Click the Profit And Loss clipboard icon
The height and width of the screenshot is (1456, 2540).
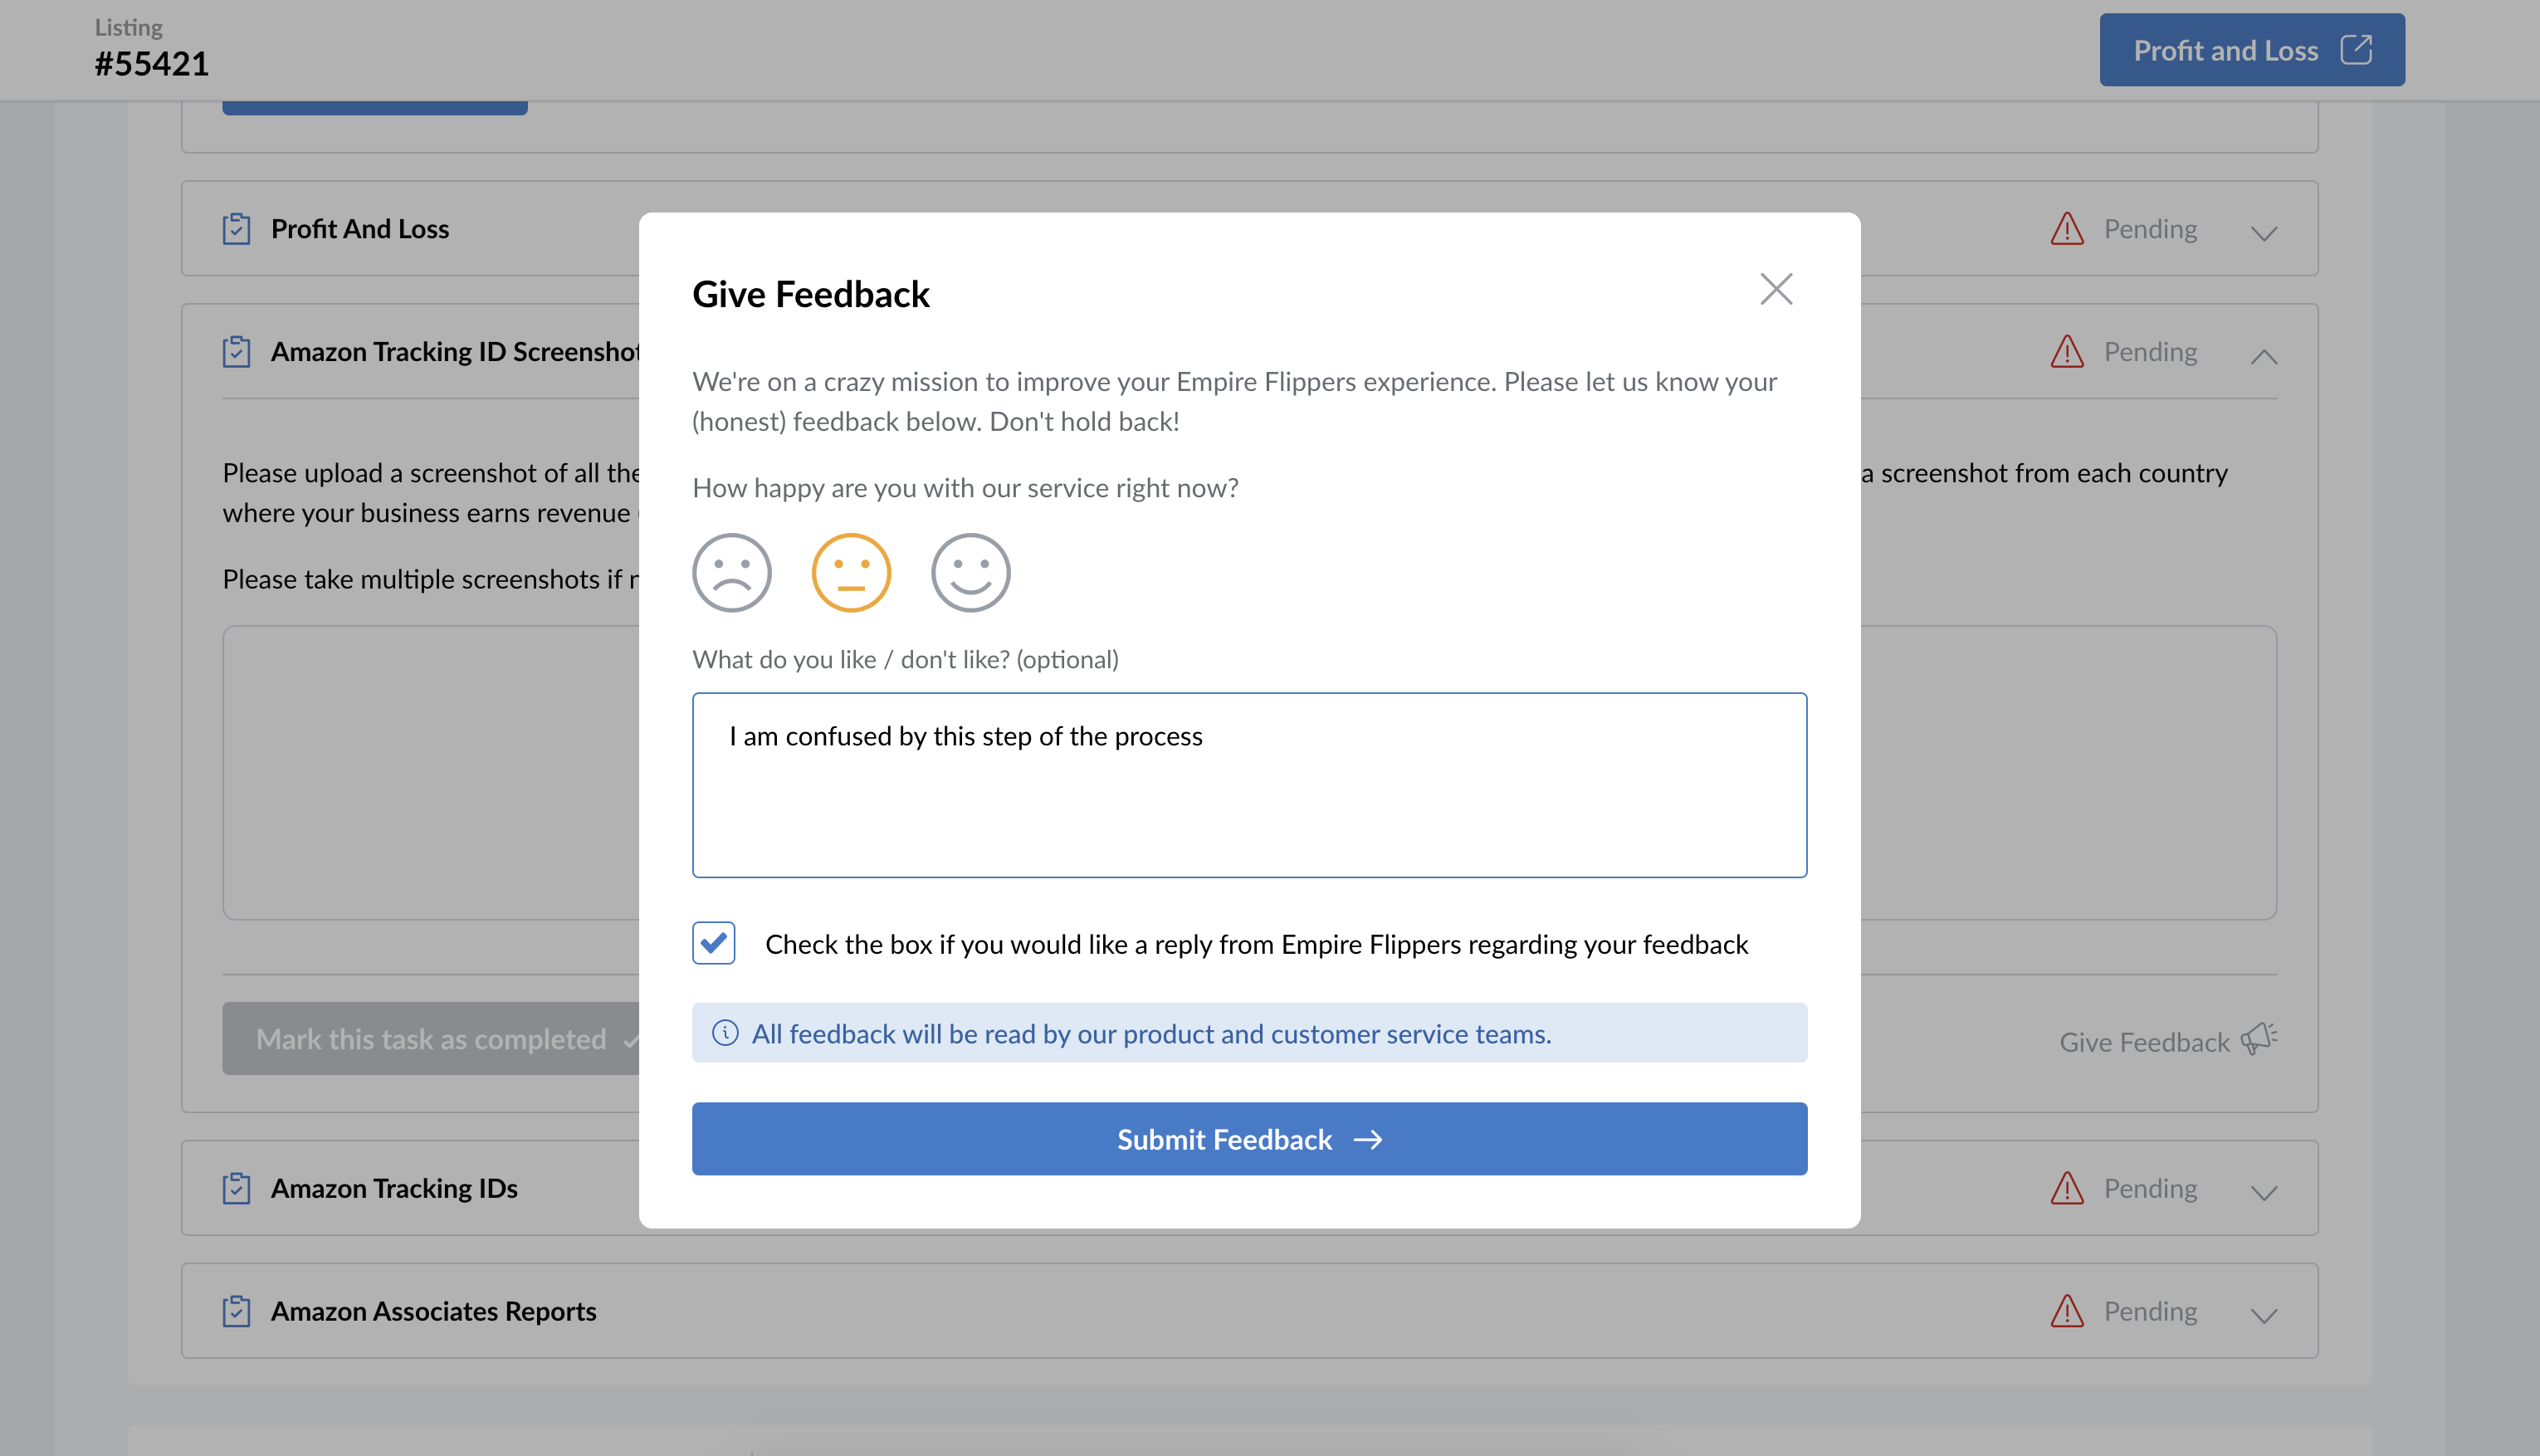[x=236, y=228]
